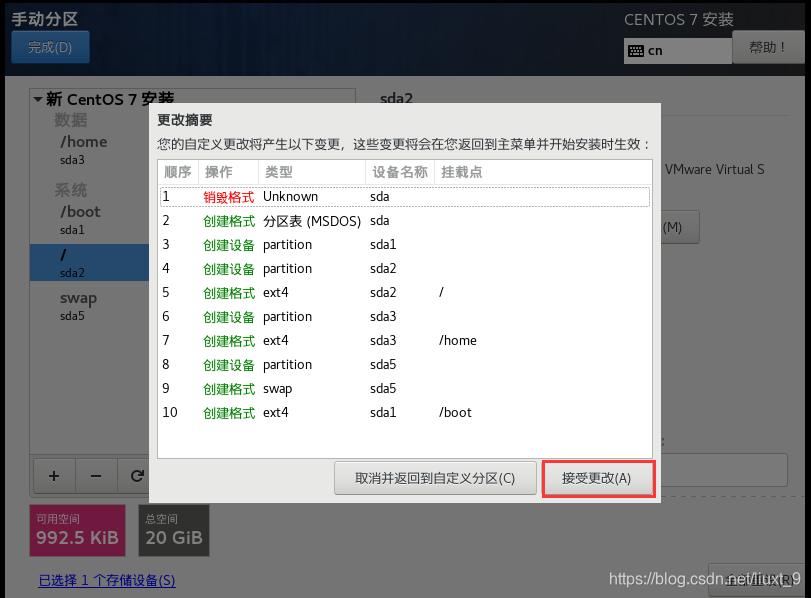Open 已选择 1 个存储设备(S) link
Screen dimensions: 811x598
point(106,580)
